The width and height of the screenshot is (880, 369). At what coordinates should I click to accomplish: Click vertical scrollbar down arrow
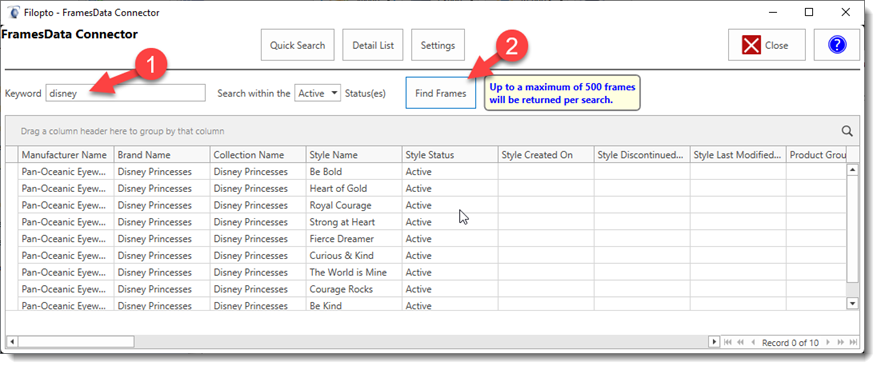point(852,303)
